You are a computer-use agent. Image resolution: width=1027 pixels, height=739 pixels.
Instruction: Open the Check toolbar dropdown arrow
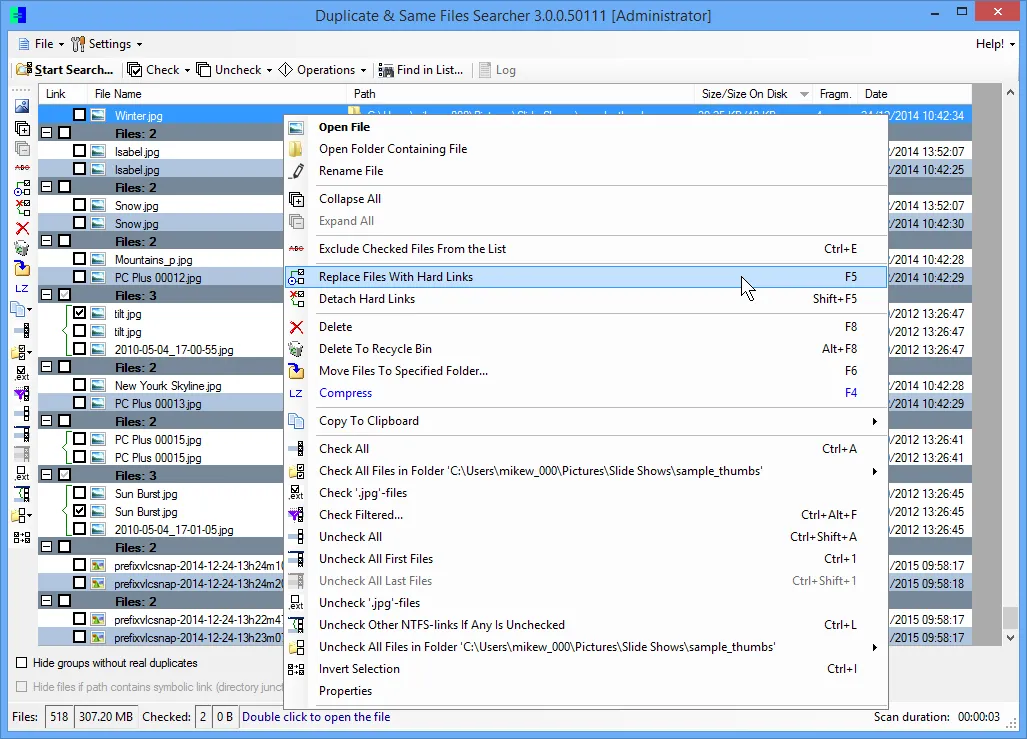click(187, 70)
